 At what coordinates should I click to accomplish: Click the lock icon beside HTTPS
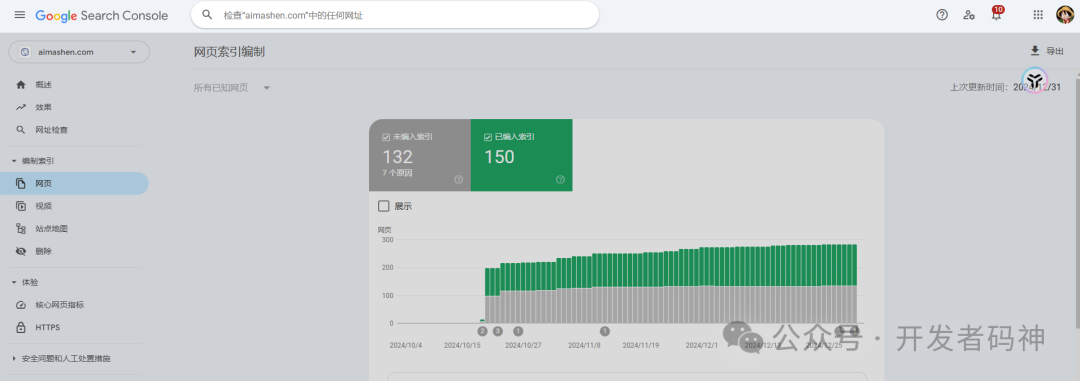pyautogui.click(x=21, y=327)
